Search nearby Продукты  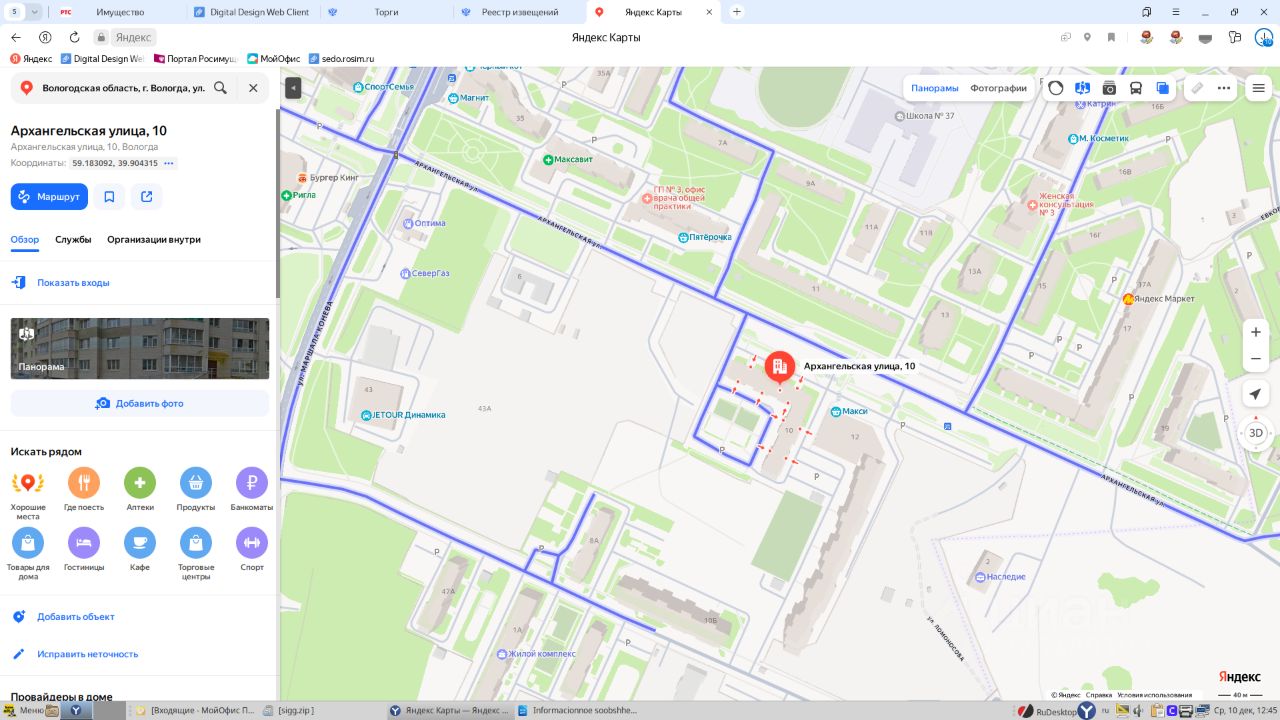coord(196,491)
